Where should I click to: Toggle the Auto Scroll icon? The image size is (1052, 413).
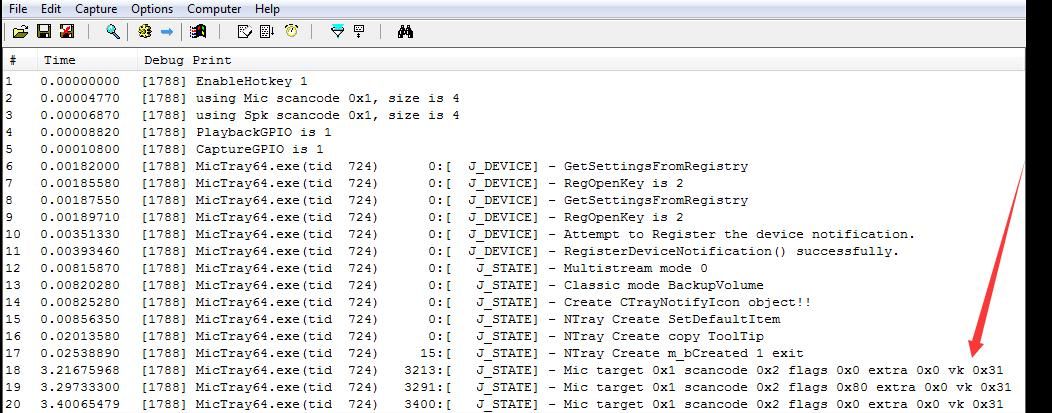pyautogui.click(x=267, y=32)
